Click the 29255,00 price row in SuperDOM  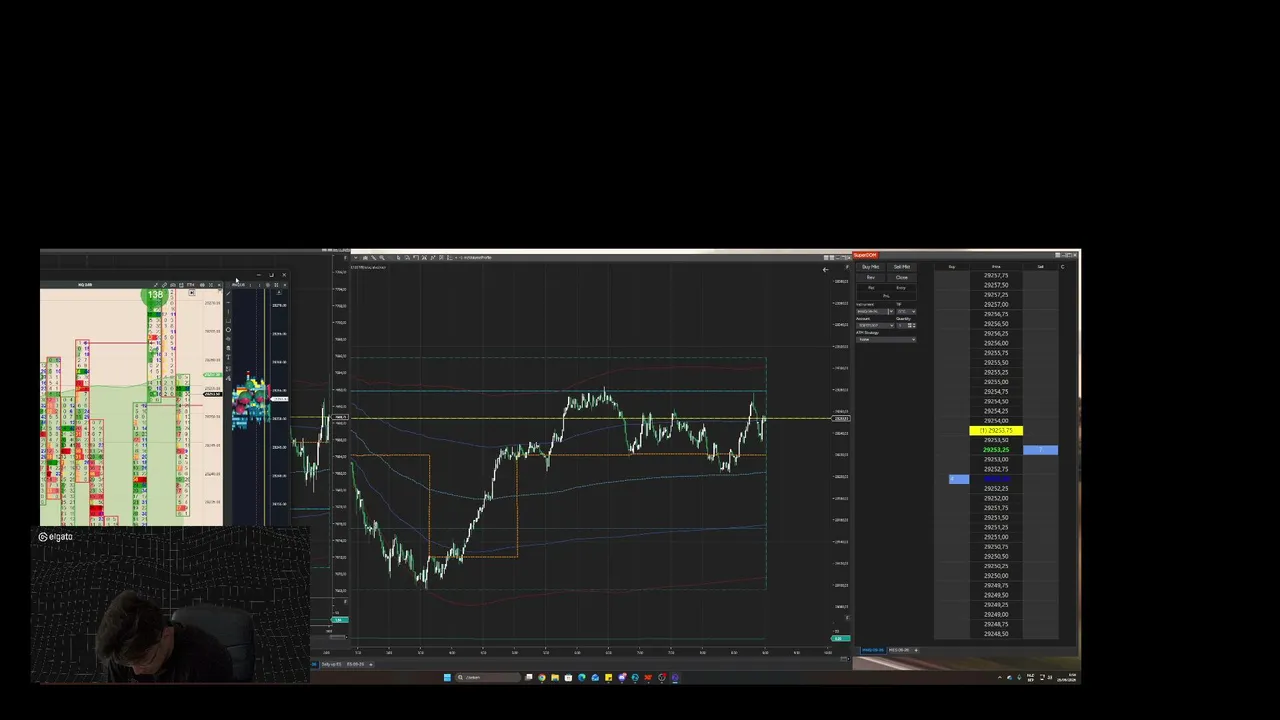click(x=996, y=382)
